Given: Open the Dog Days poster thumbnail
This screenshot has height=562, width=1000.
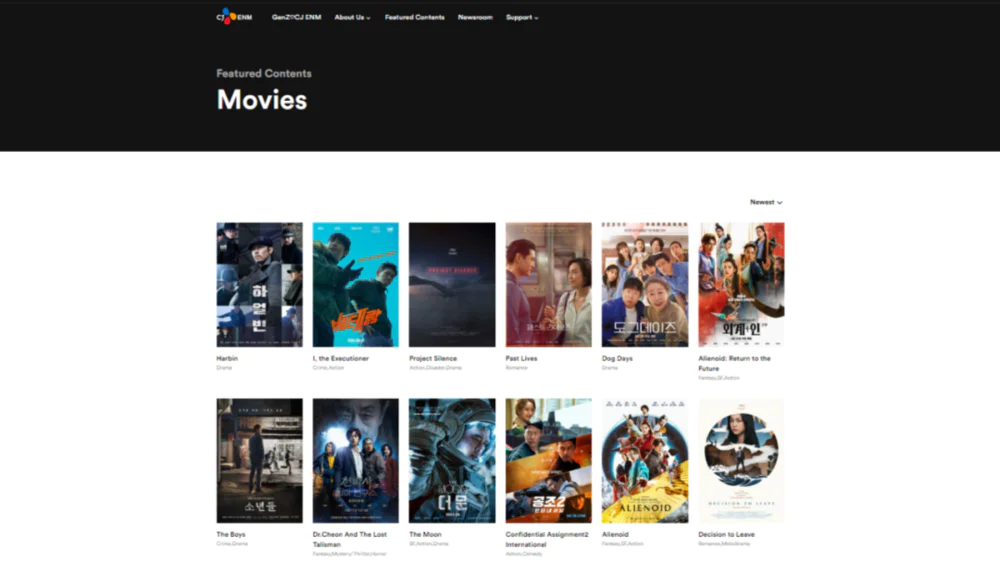Looking at the screenshot, I should [645, 285].
